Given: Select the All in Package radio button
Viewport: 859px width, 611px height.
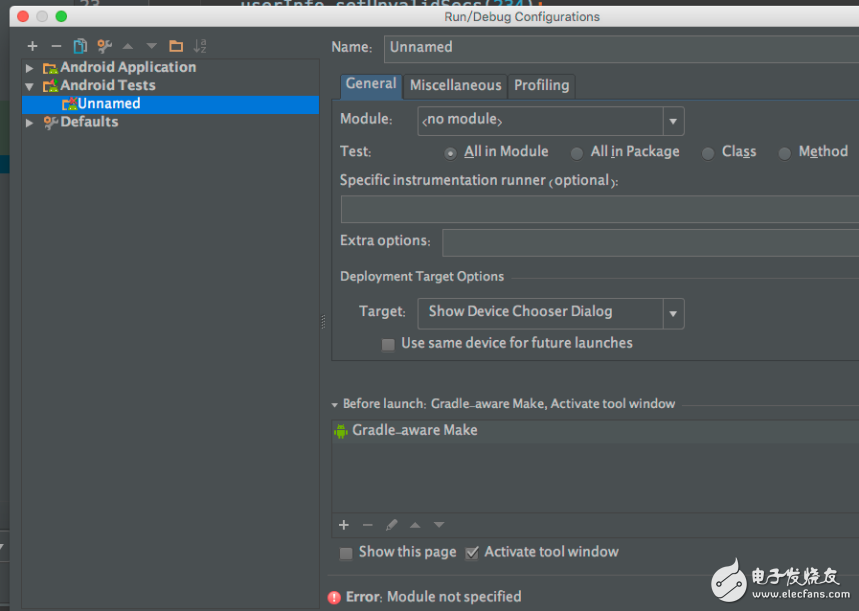Looking at the screenshot, I should pos(577,153).
